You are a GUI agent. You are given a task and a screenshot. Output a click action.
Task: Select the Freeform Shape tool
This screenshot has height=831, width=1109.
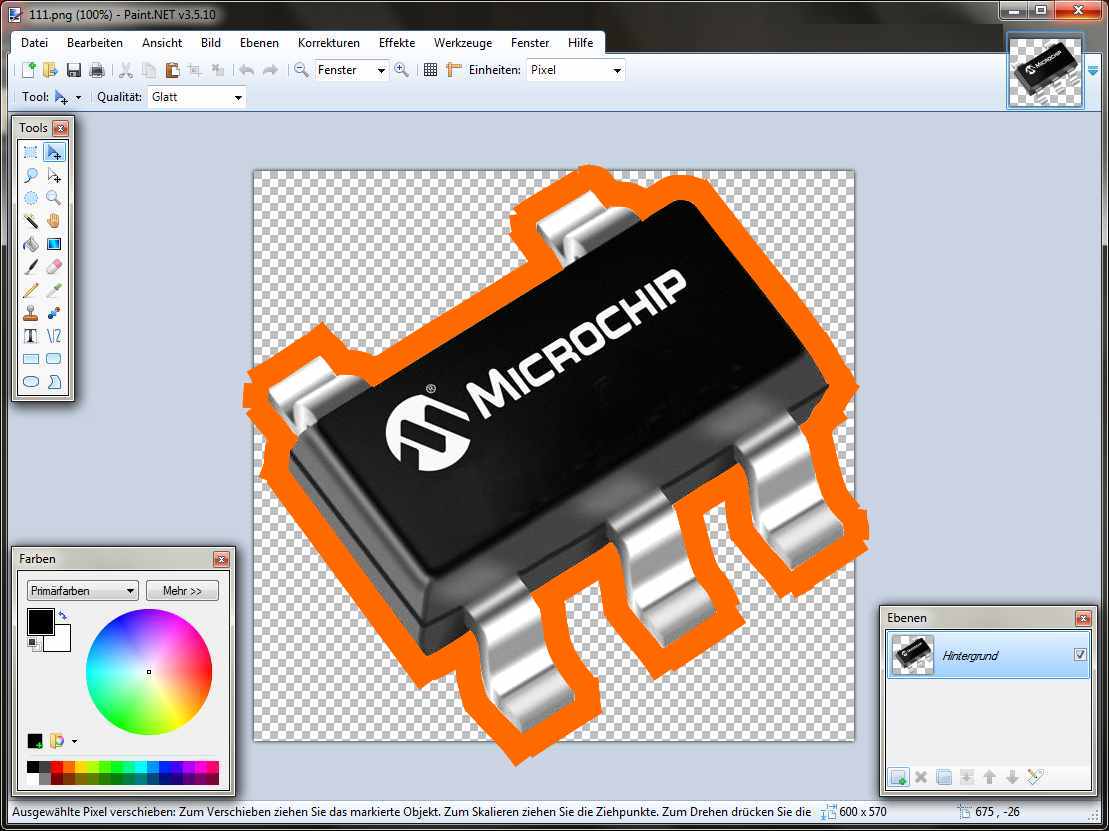54,382
